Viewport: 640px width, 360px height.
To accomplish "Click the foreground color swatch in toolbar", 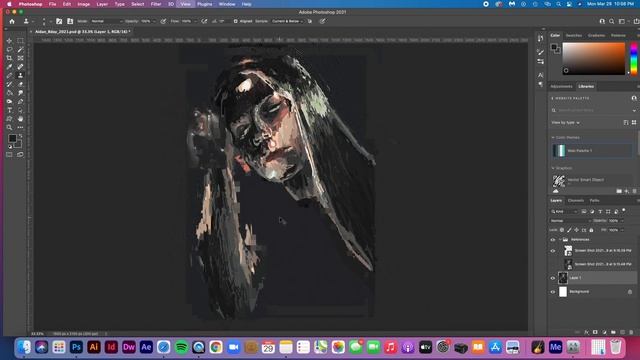I will 12,139.
